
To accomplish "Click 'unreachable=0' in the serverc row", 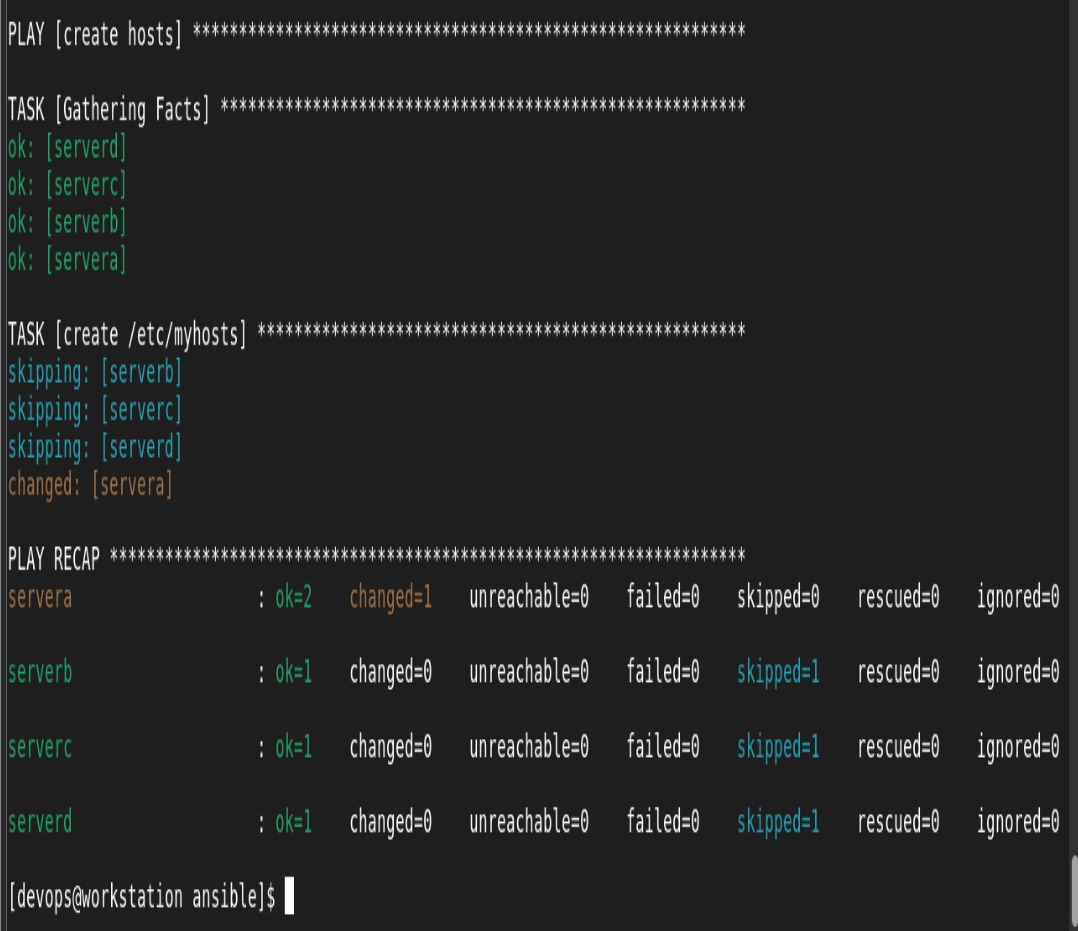I will pos(529,746).
